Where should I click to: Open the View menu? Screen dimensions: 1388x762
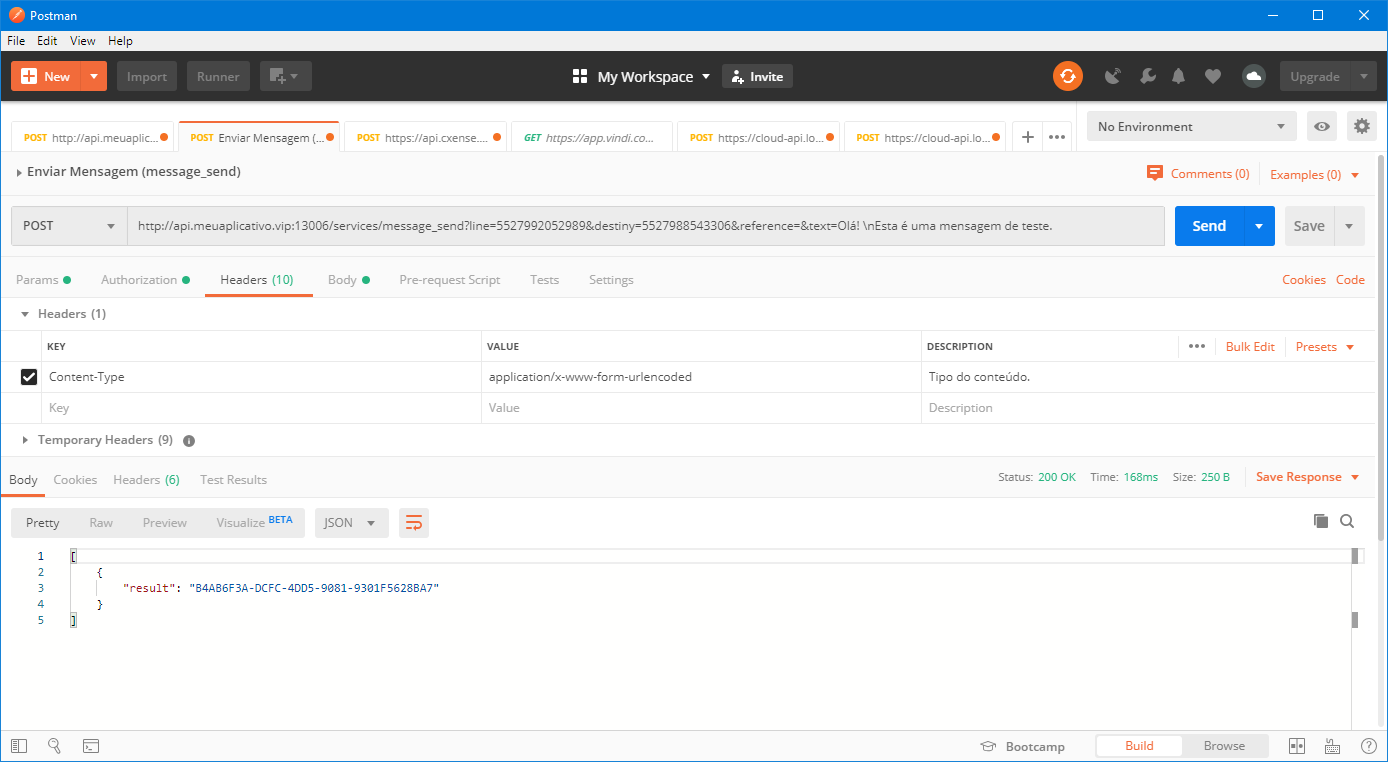[83, 41]
